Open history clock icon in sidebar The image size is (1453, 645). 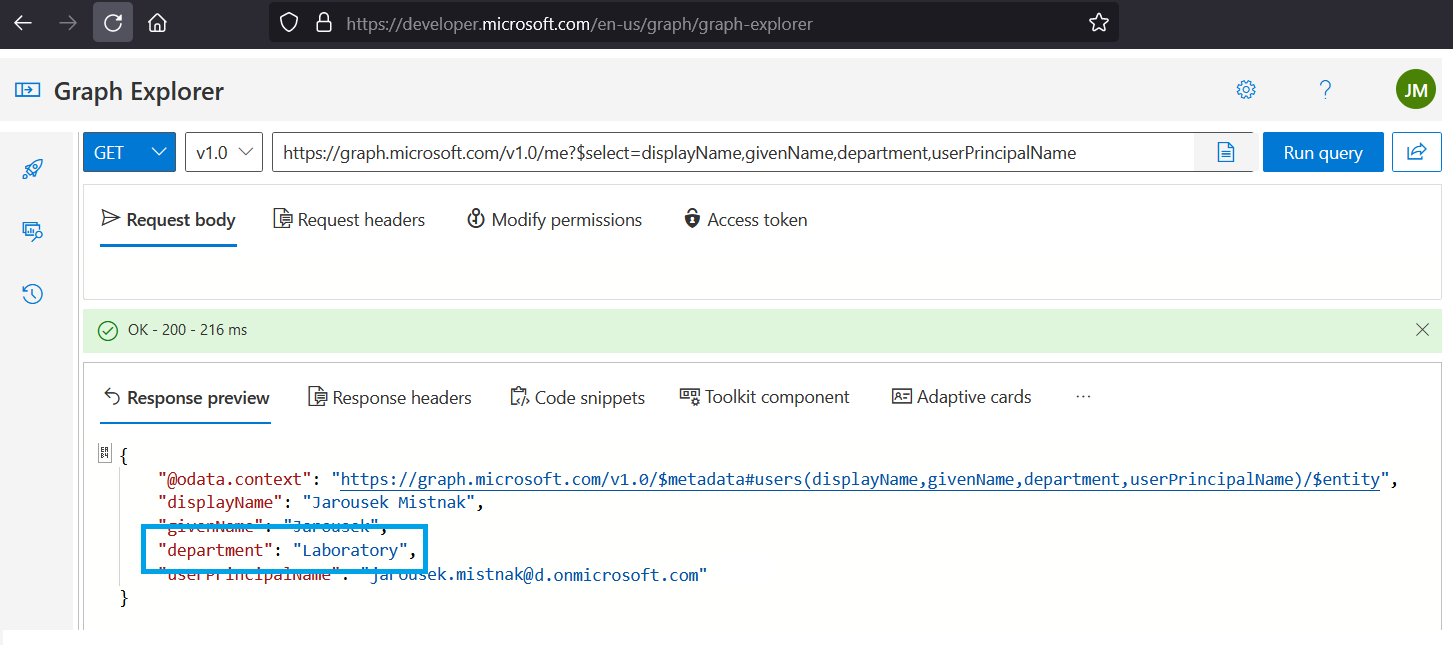point(32,294)
